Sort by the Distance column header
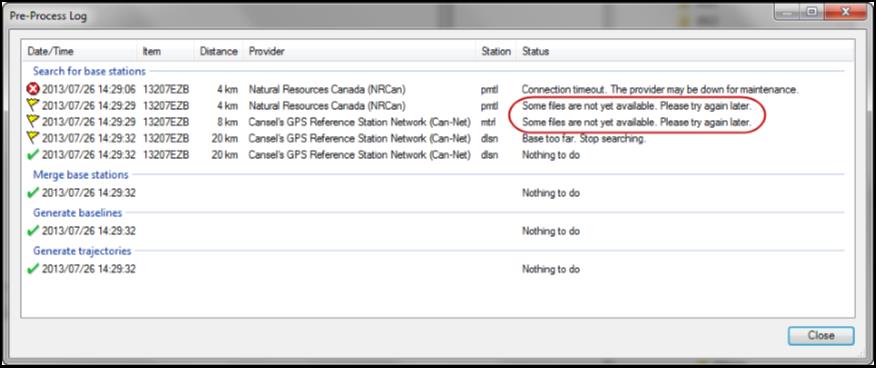This screenshot has height=368, width=876. [x=219, y=51]
